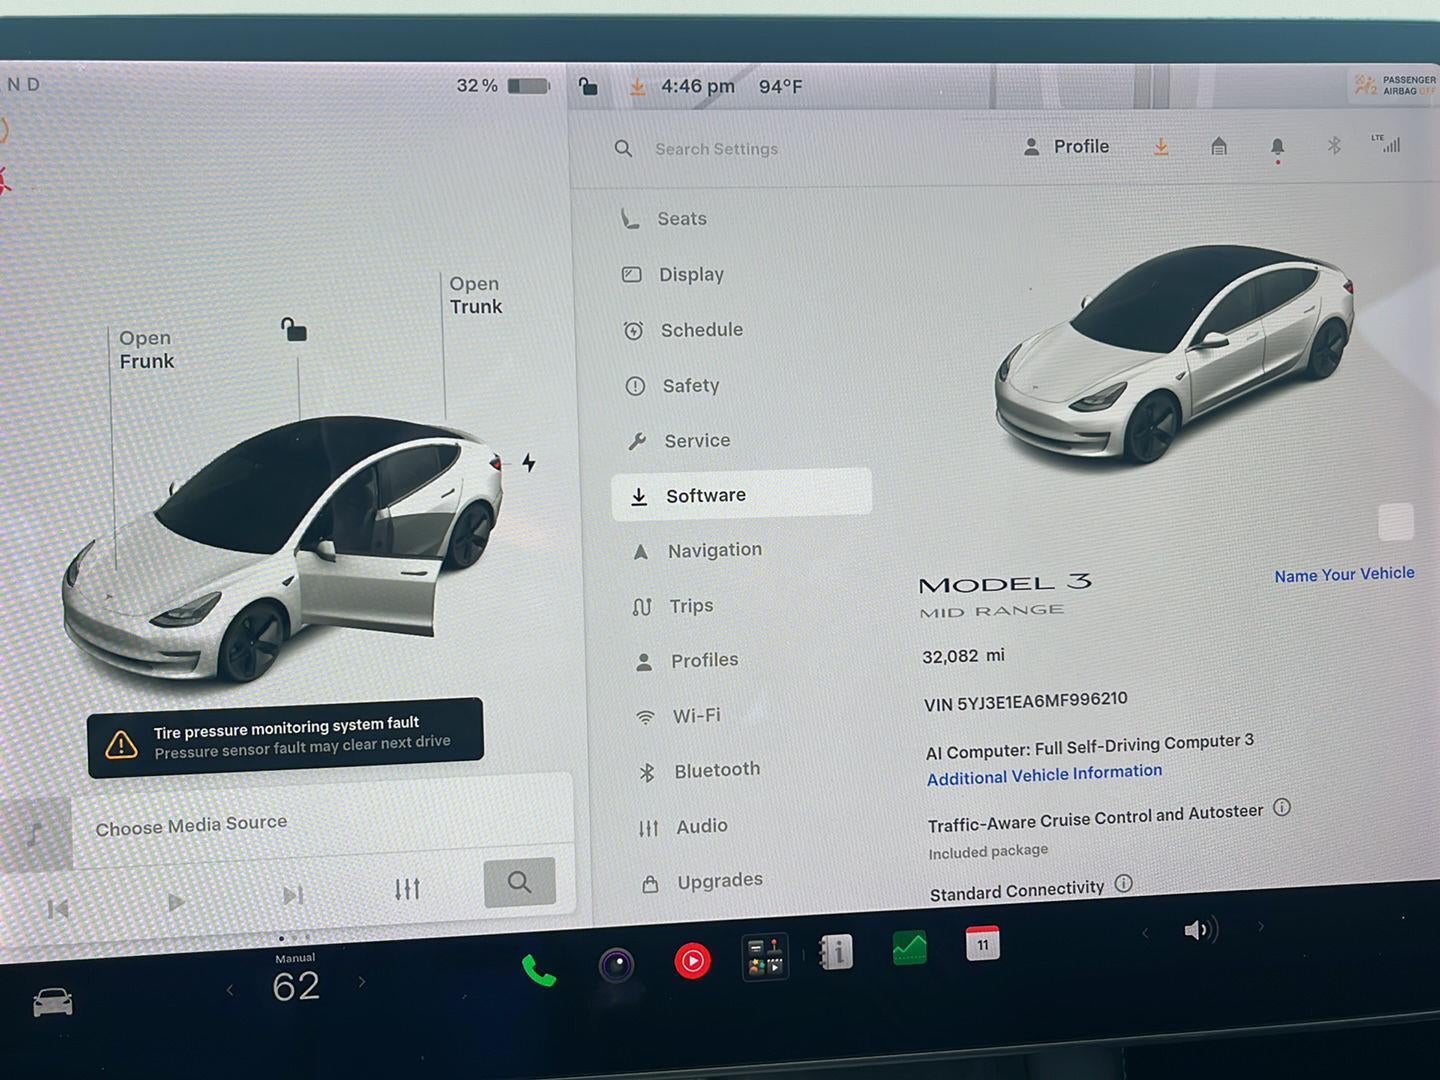Skip to next media track
Image resolution: width=1440 pixels, height=1080 pixels.
(292, 895)
